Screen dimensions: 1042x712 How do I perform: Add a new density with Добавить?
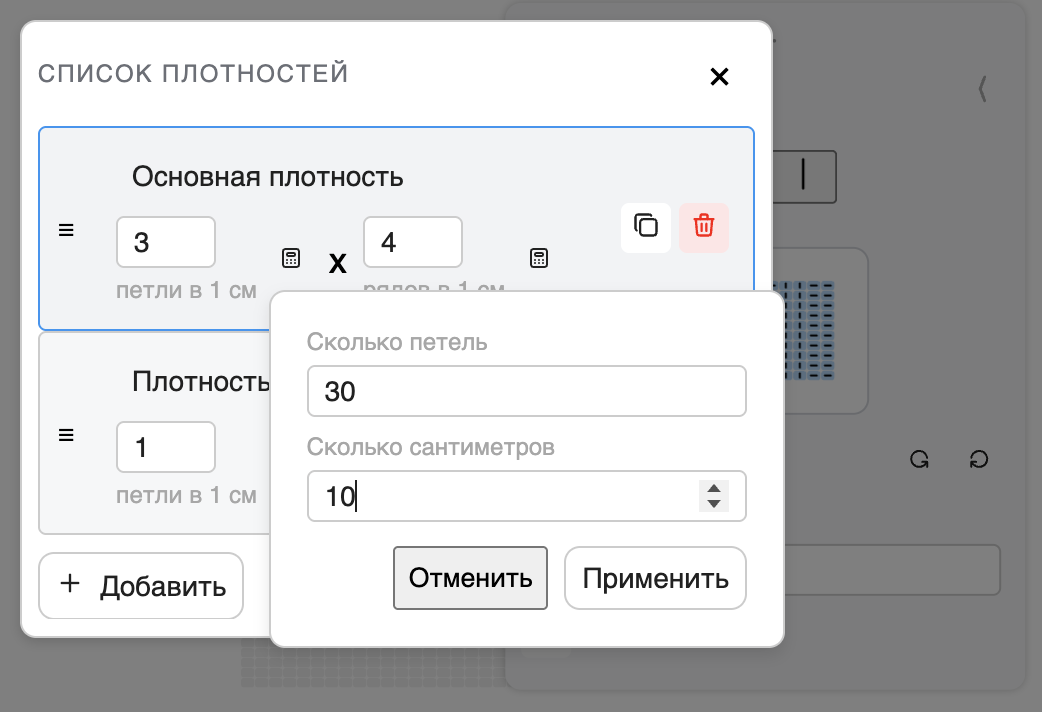point(141,586)
